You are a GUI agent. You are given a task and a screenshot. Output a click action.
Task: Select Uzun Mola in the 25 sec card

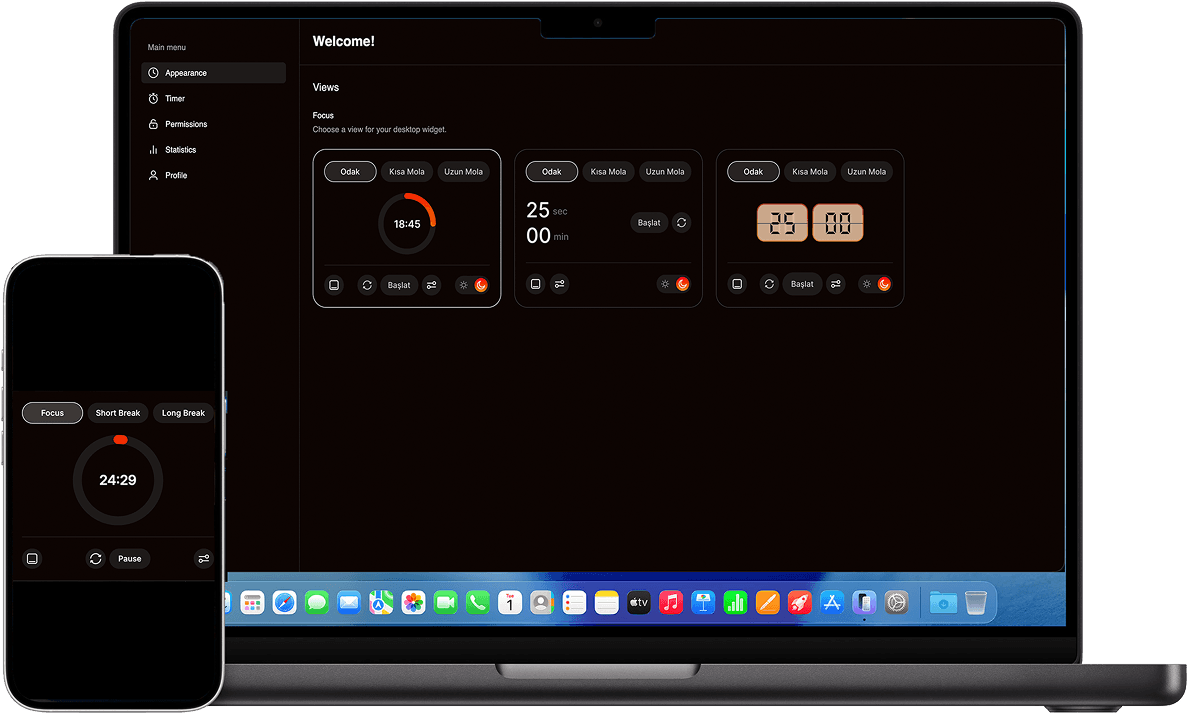[x=664, y=172]
